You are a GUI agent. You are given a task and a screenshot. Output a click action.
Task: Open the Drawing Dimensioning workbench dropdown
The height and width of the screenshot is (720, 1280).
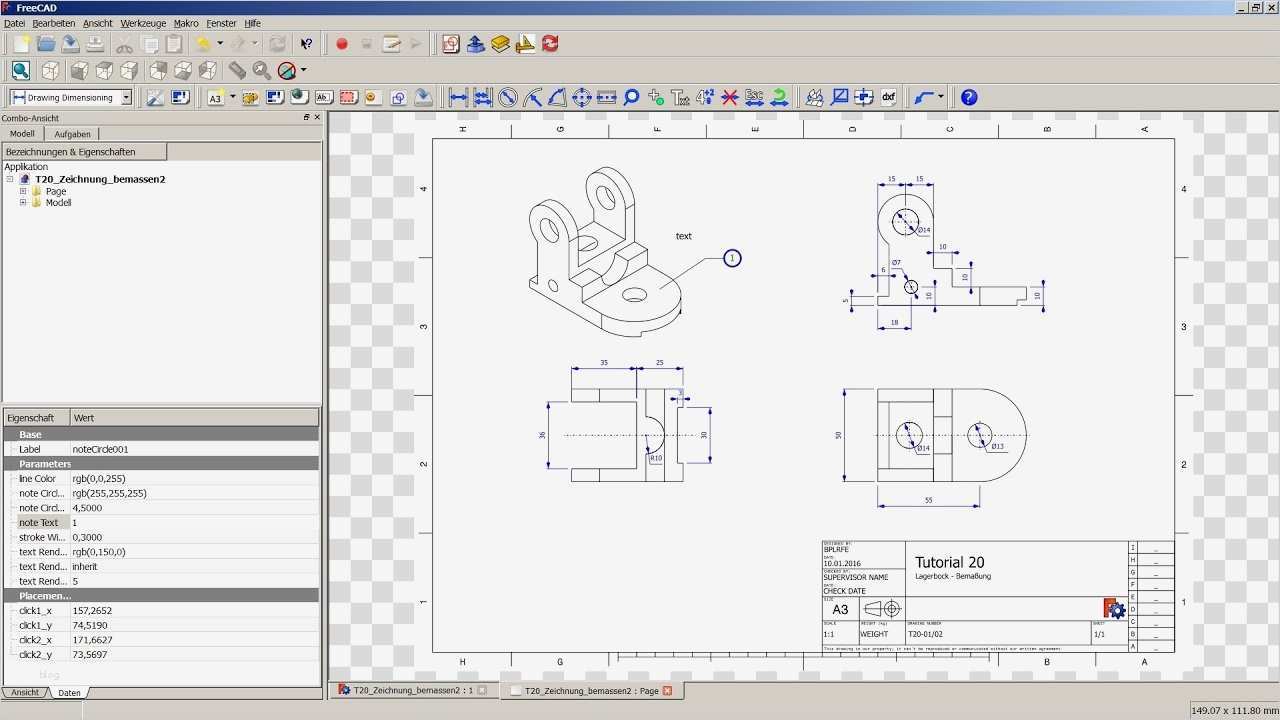coord(126,98)
